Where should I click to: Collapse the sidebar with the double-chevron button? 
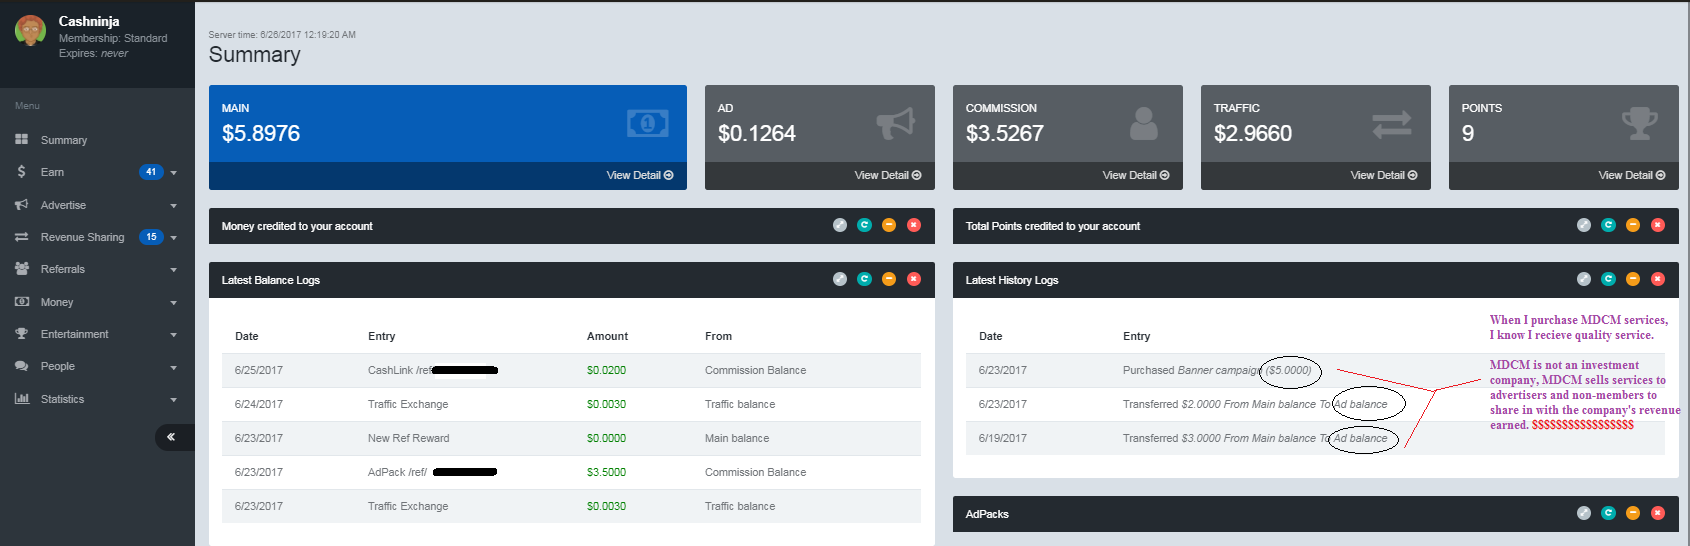[174, 437]
